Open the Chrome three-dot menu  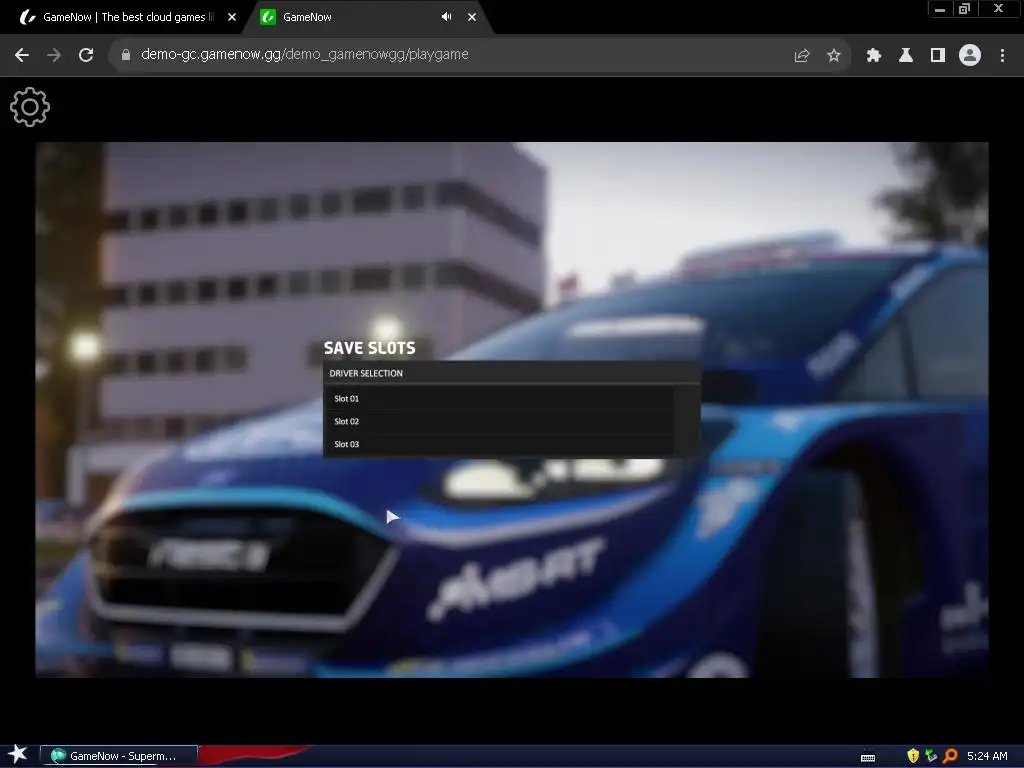click(1002, 56)
